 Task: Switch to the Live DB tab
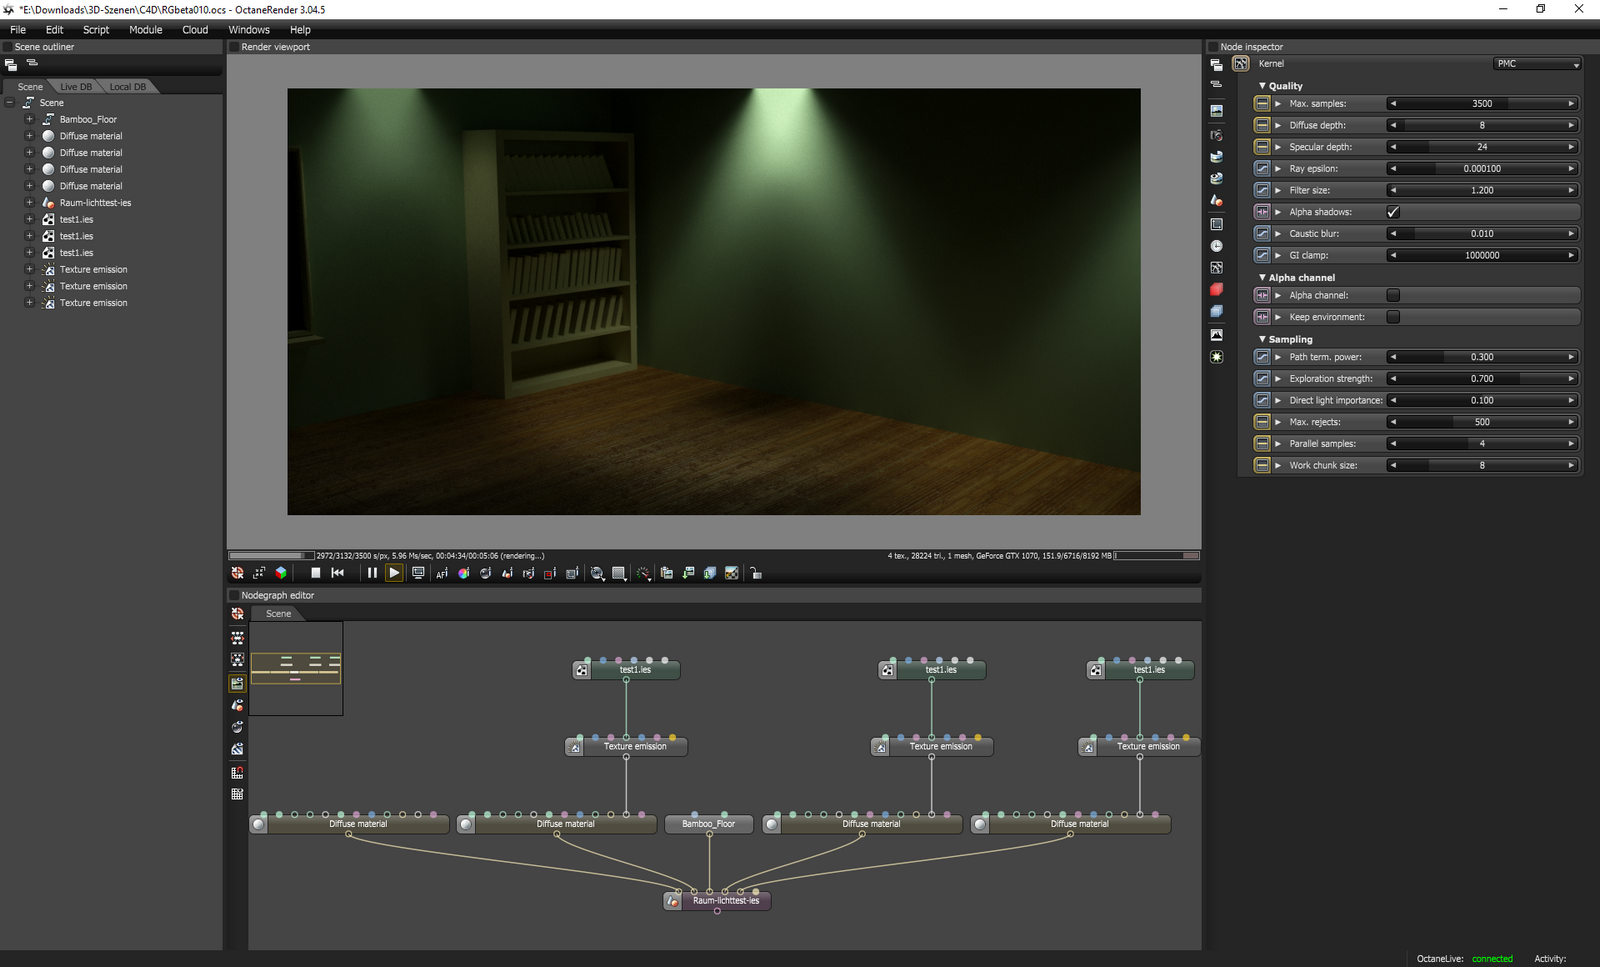(76, 87)
